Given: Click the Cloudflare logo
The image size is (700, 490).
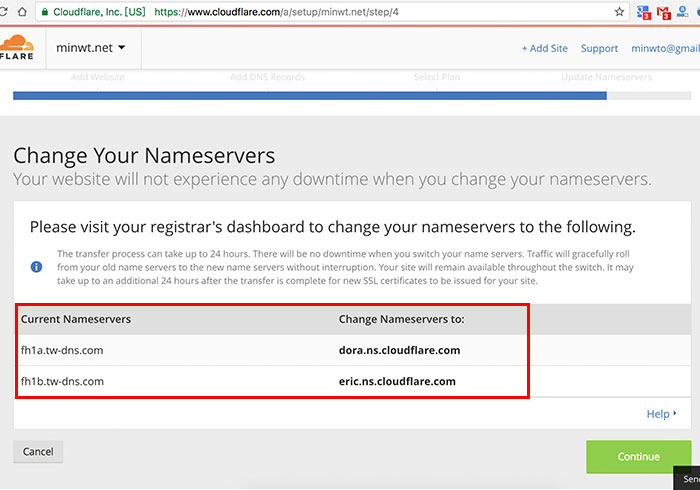Looking at the screenshot, I should [17, 47].
